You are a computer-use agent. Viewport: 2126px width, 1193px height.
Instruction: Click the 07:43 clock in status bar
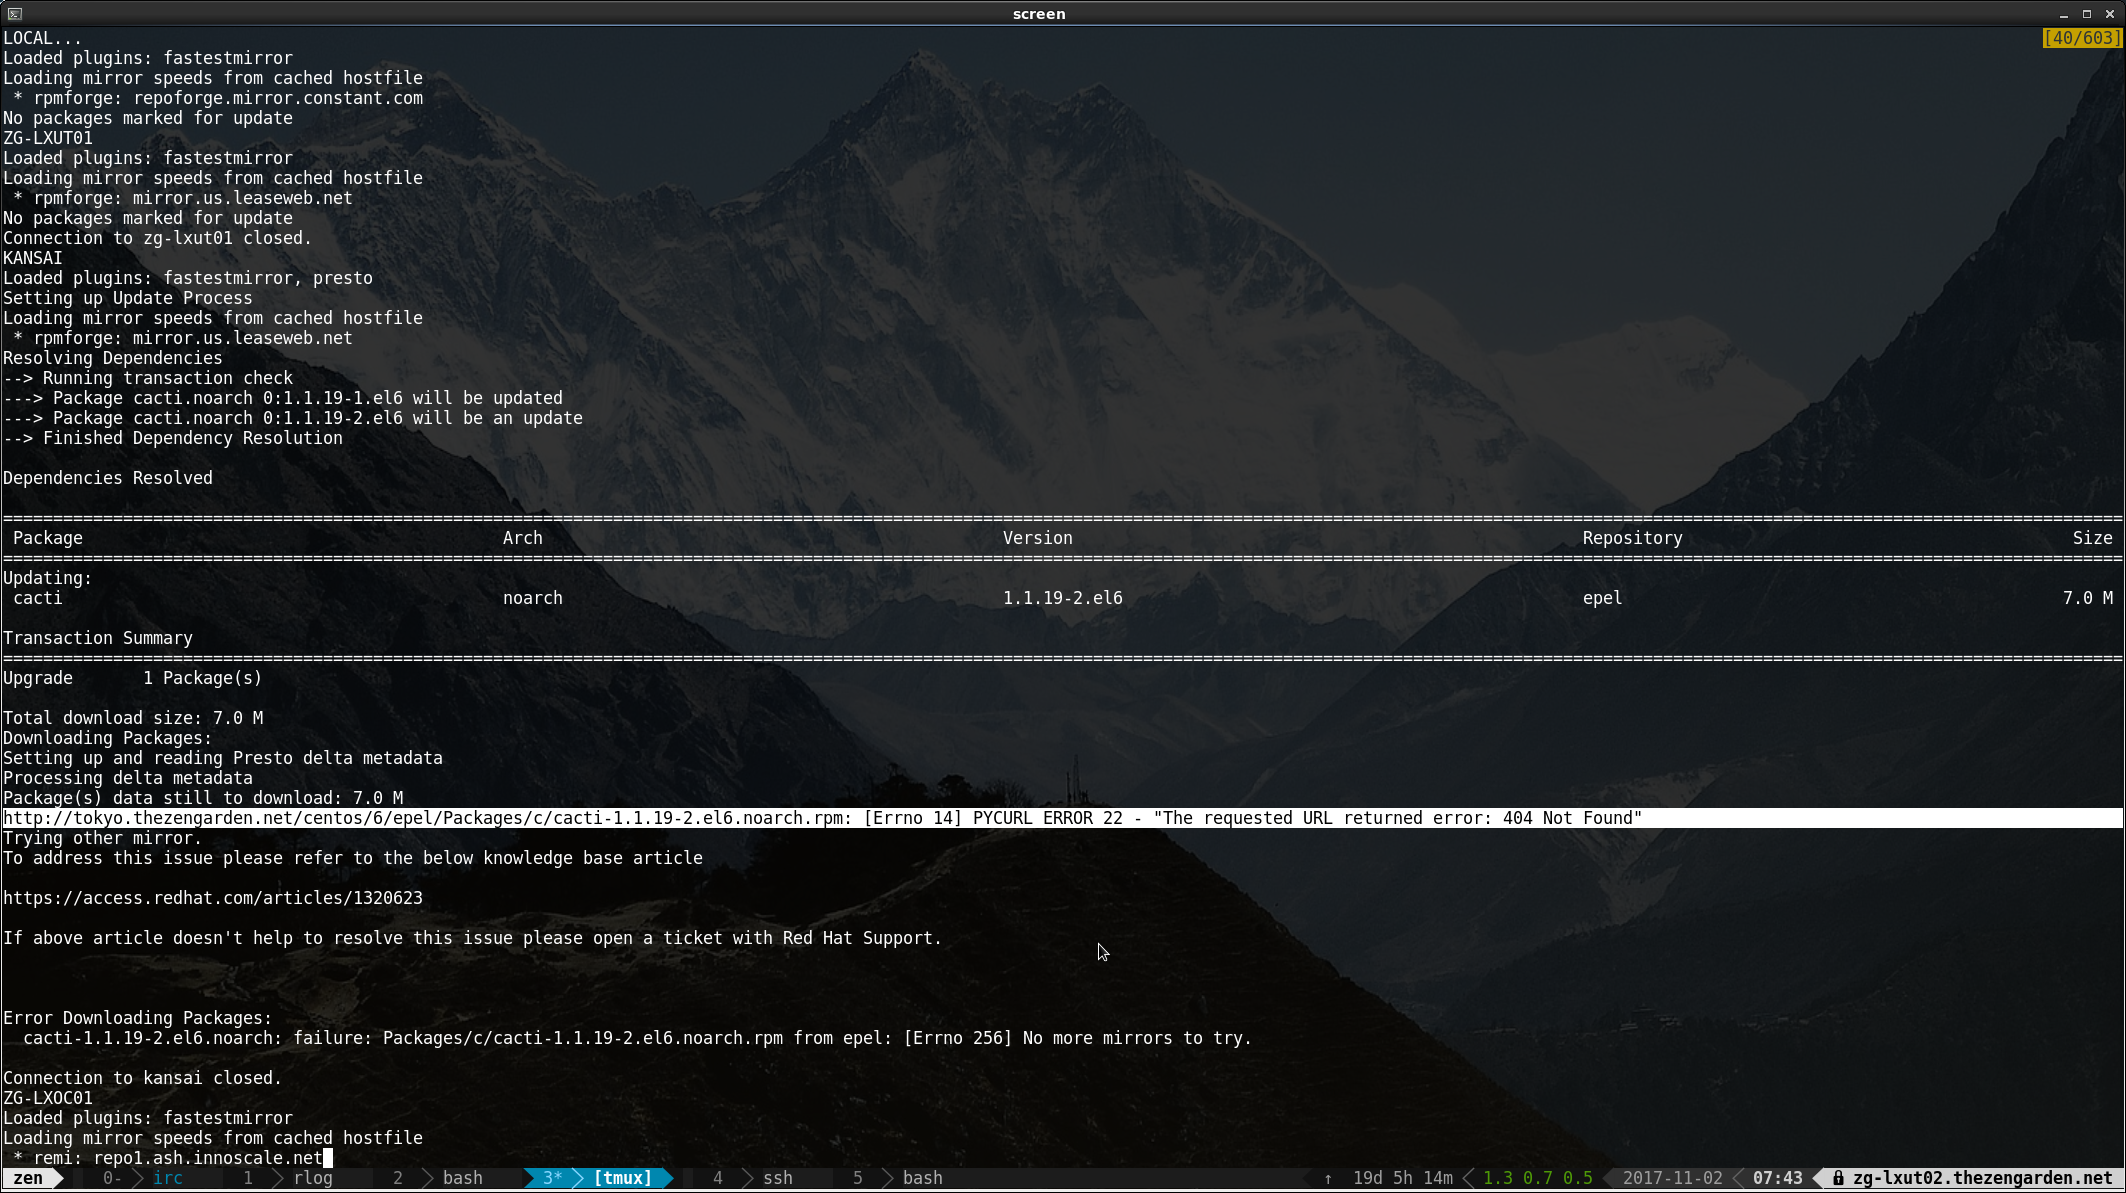tap(1778, 1178)
